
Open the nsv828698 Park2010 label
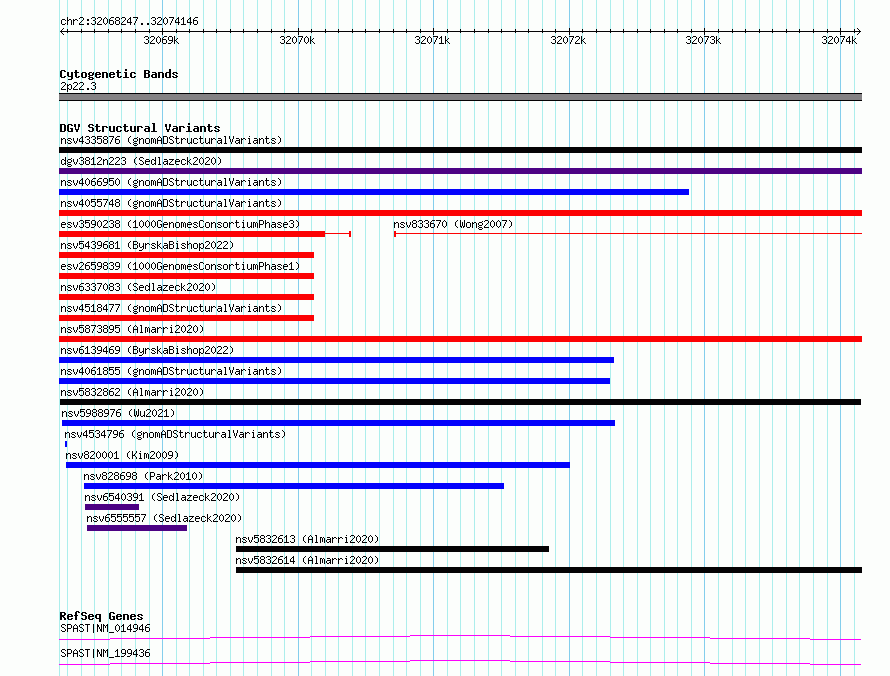[143, 476]
